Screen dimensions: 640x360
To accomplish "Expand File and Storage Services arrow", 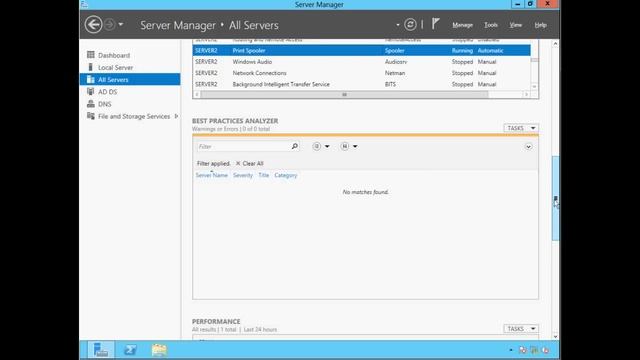I will click(176, 116).
